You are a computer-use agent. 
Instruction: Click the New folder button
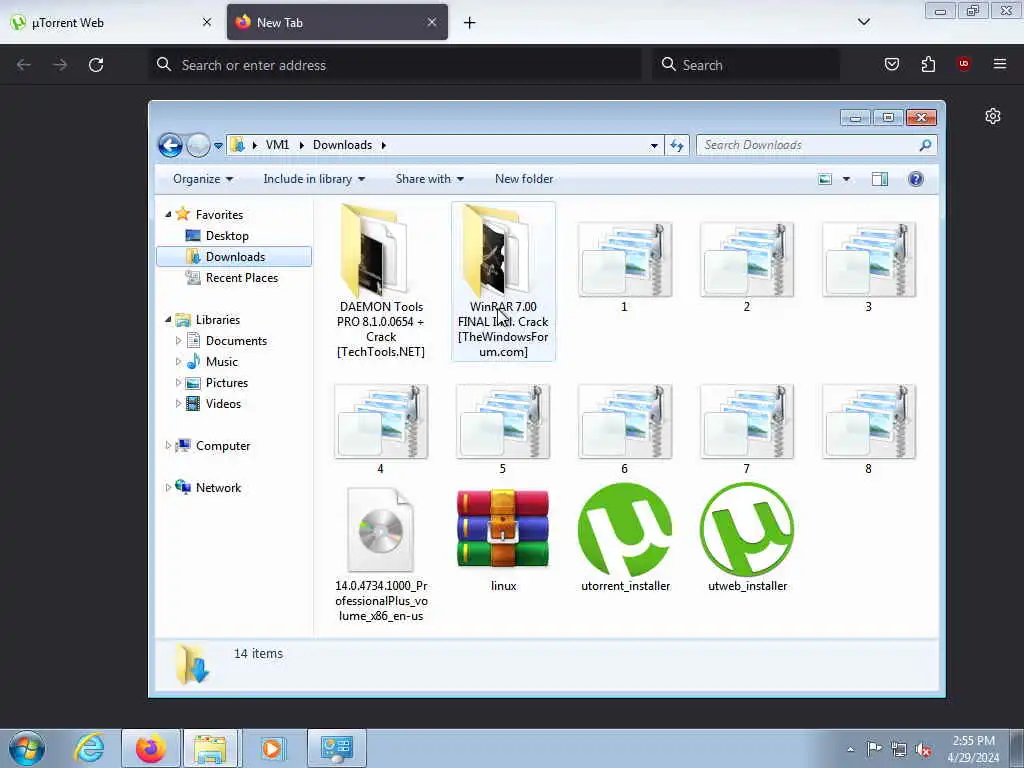click(x=524, y=179)
